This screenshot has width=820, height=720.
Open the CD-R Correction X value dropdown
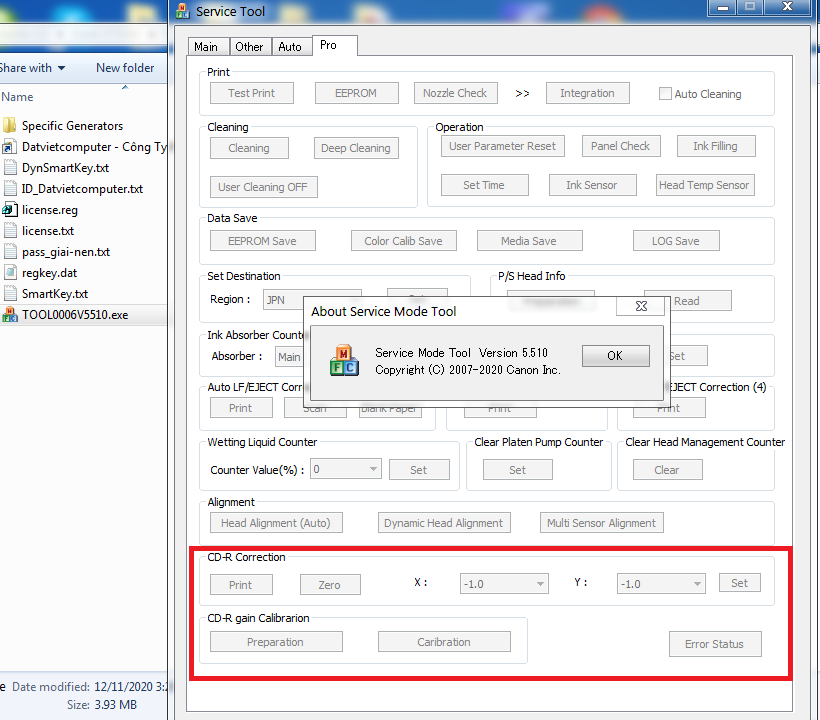pos(504,584)
